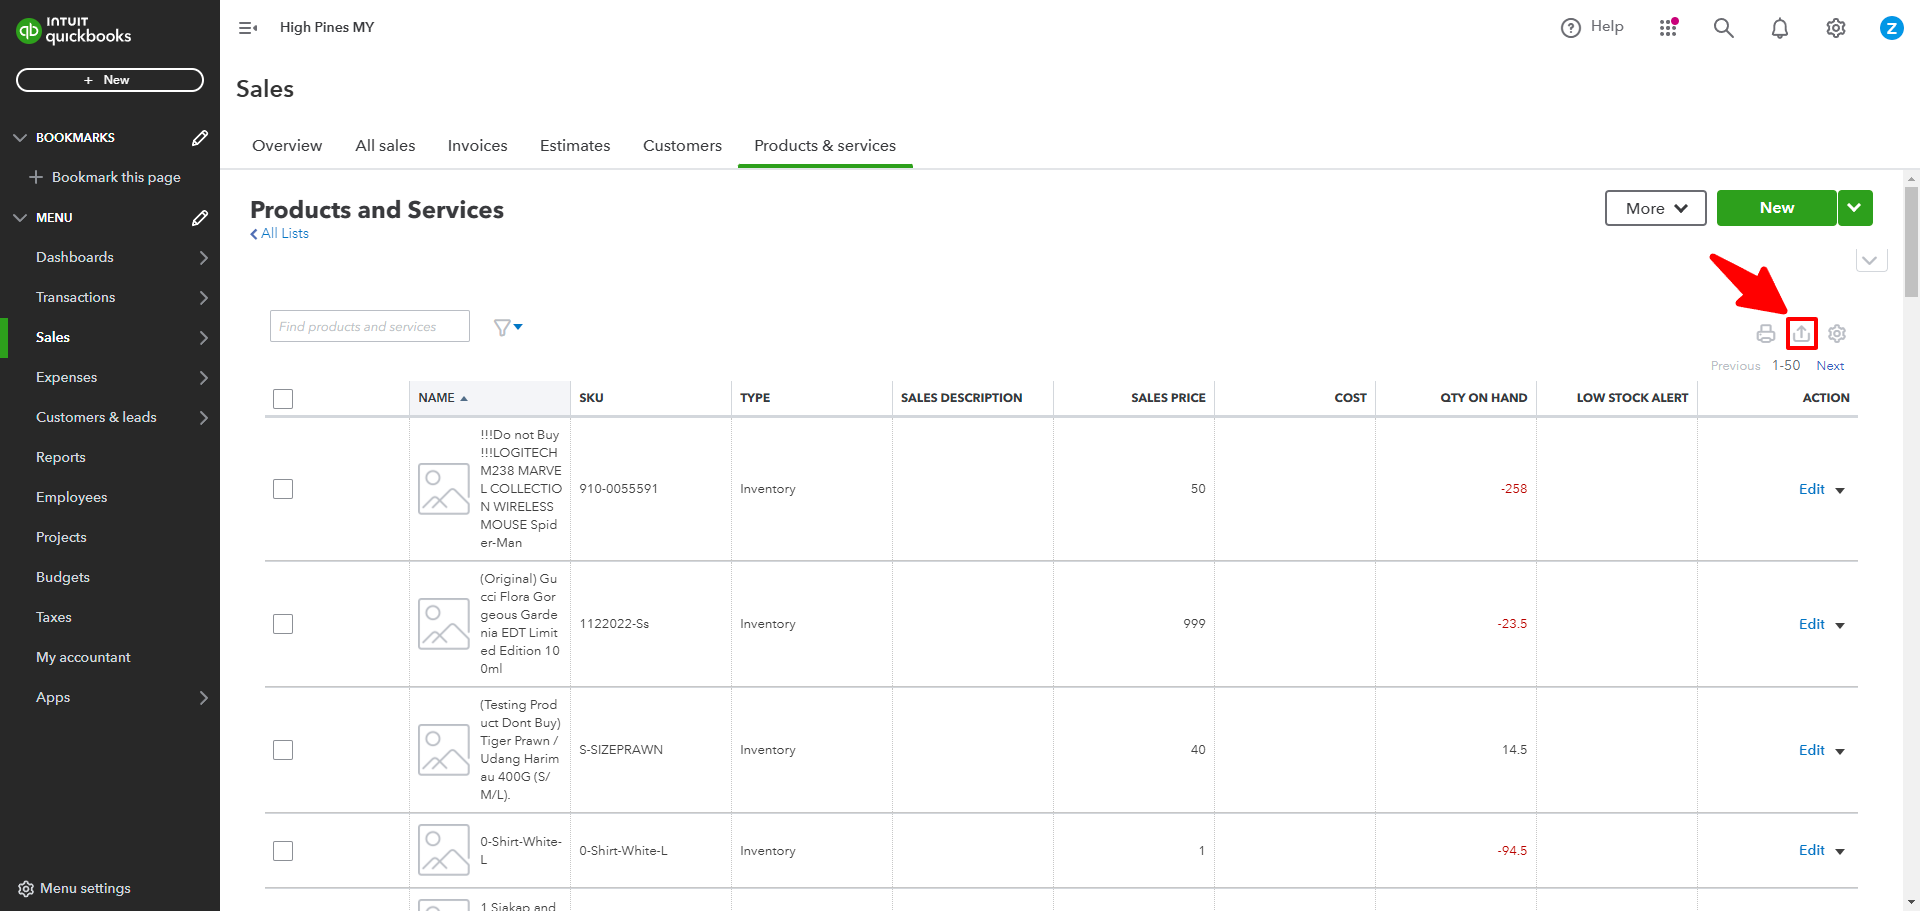Click the plus icon beside Bookmark this page
The height and width of the screenshot is (911, 1920).
coord(36,177)
